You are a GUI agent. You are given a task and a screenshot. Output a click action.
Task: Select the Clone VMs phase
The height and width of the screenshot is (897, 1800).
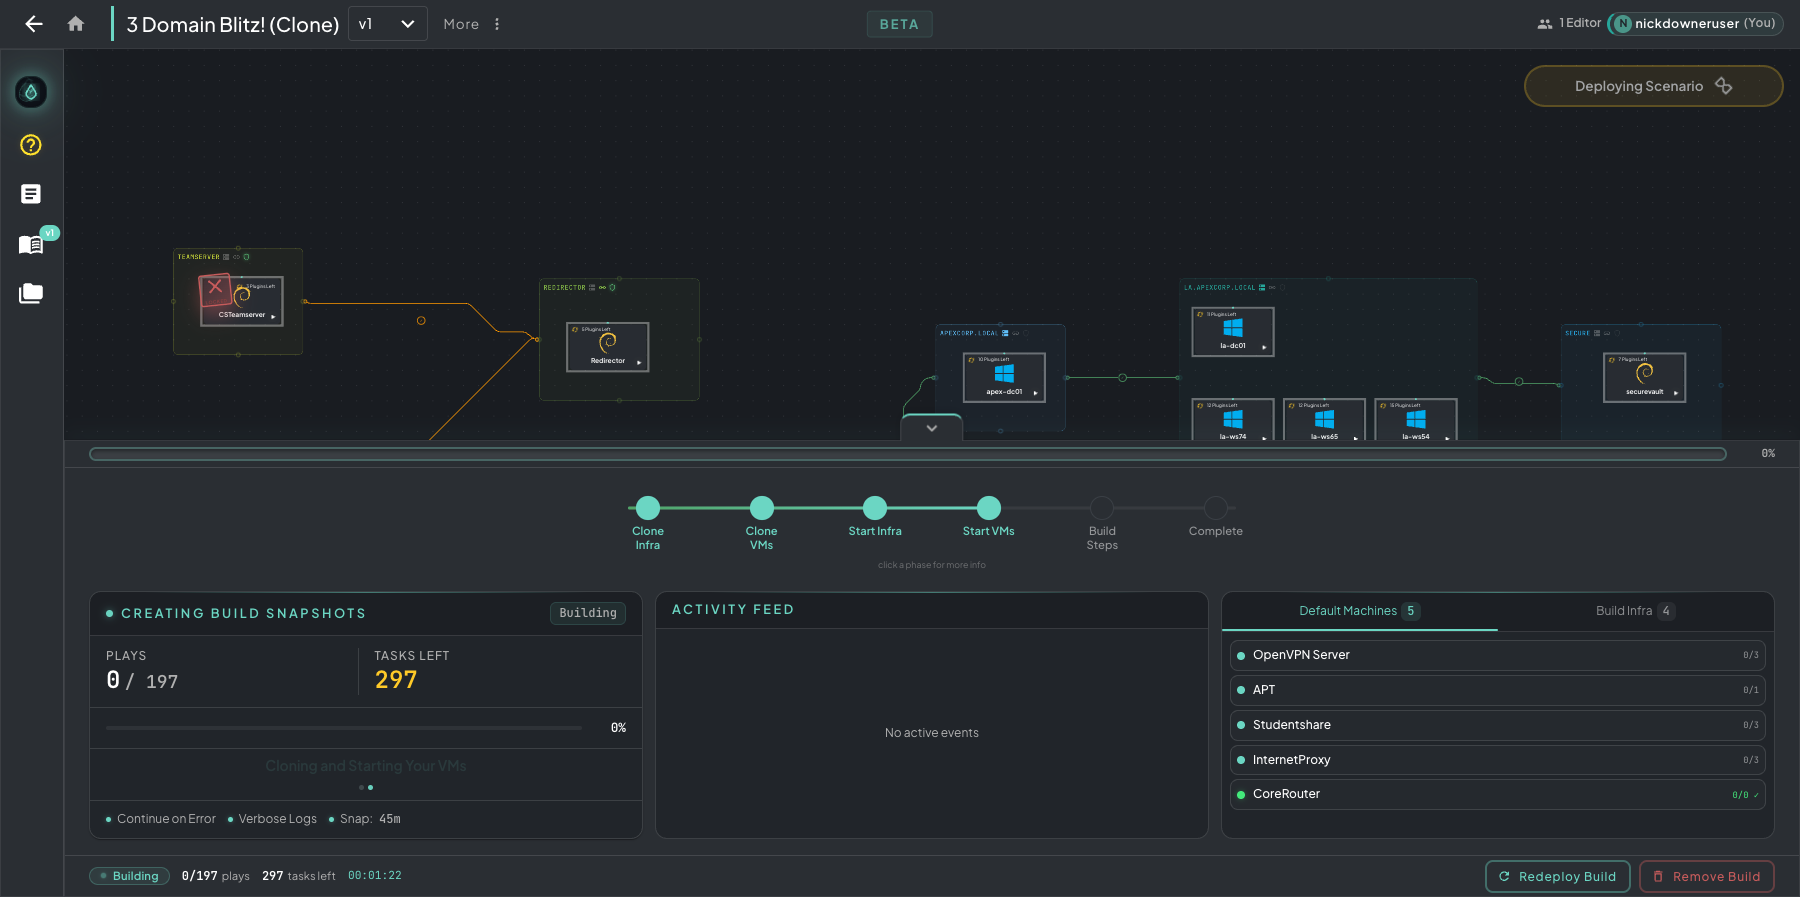[x=761, y=508]
